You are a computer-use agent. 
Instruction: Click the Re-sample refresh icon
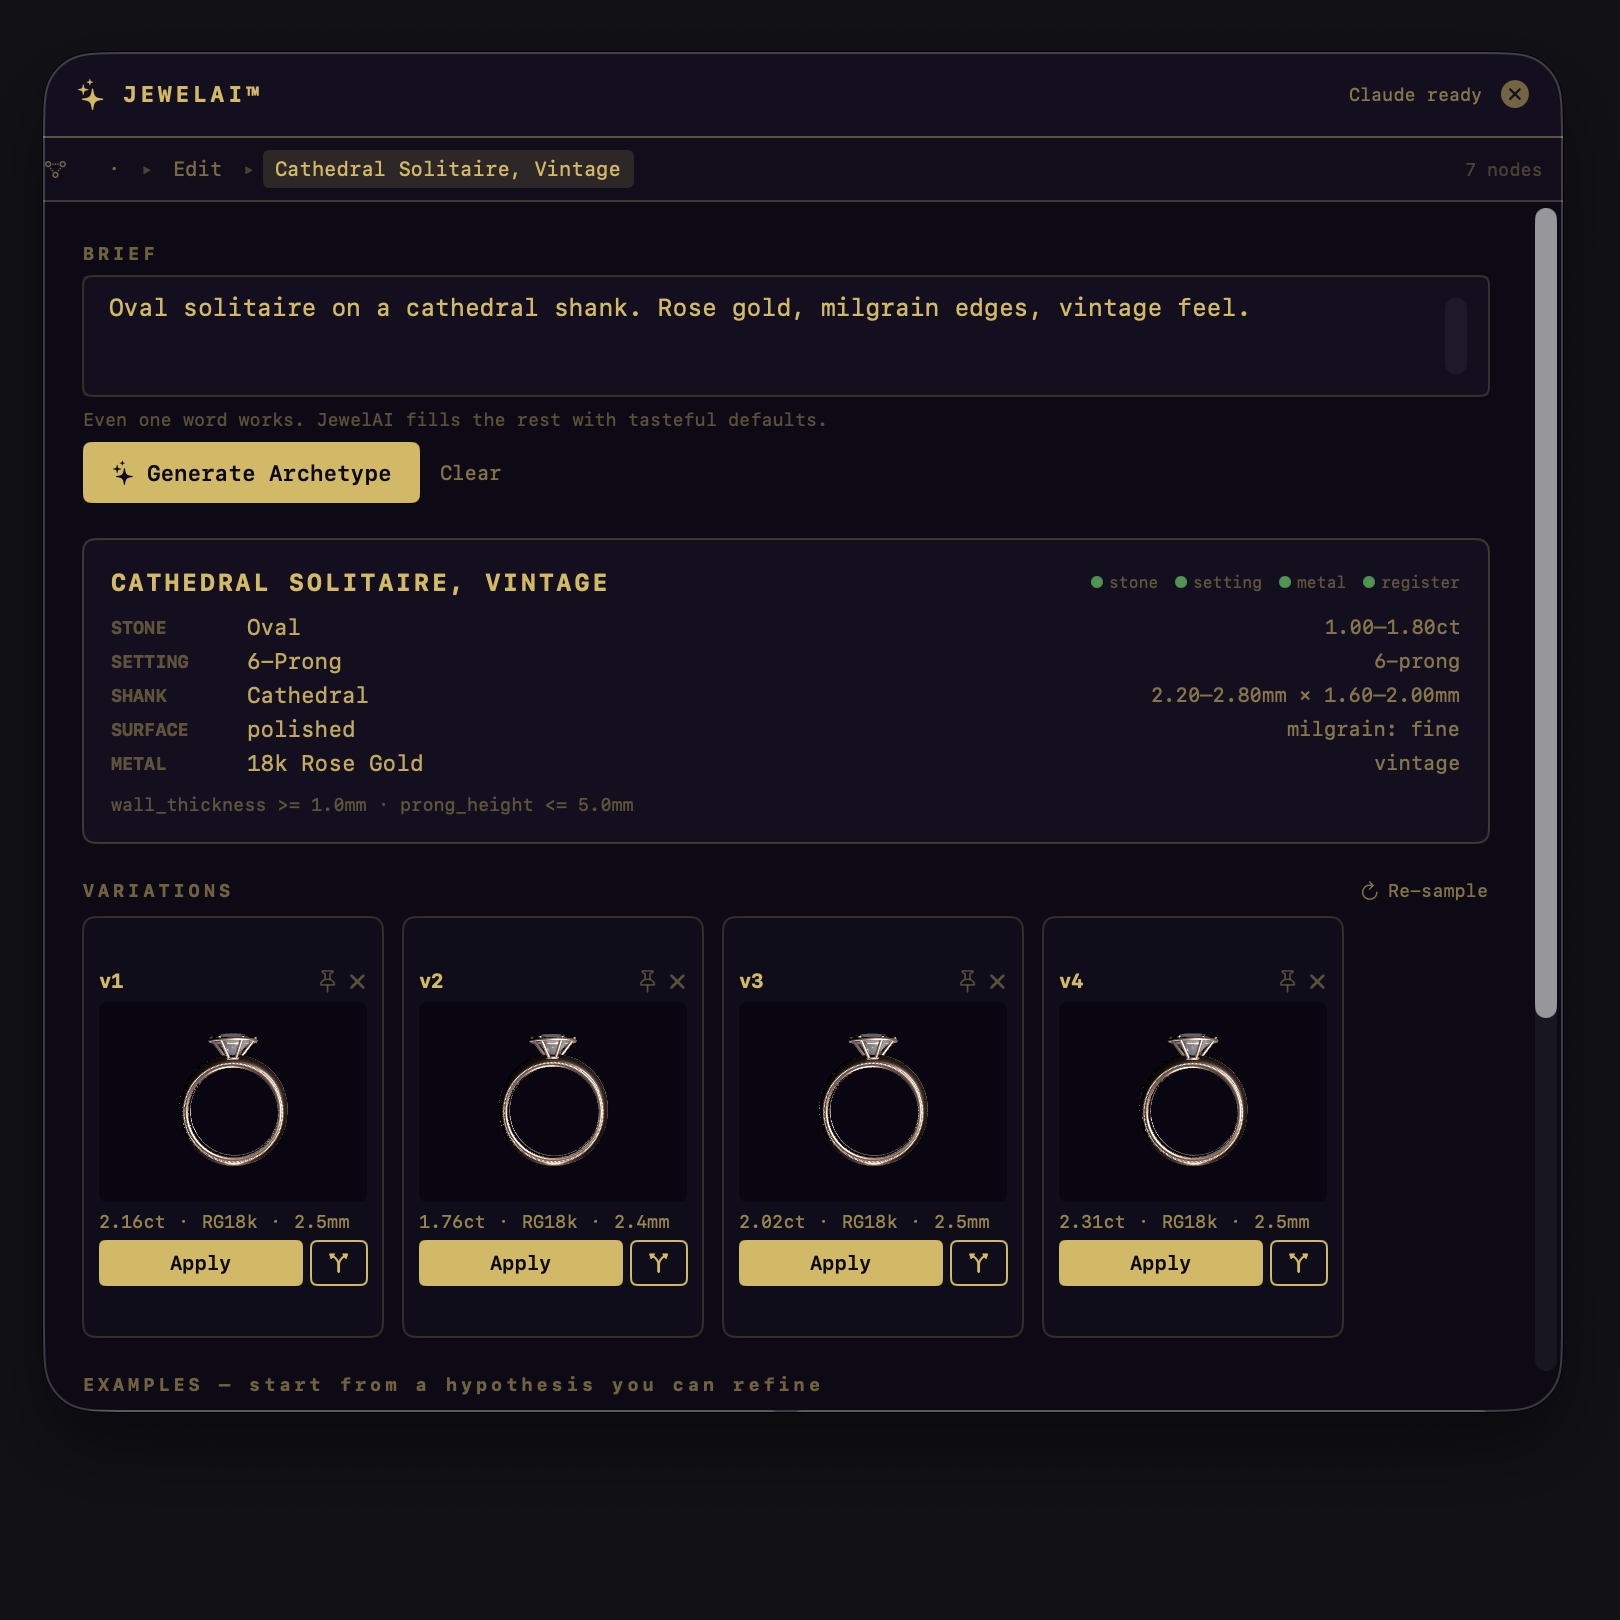pyautogui.click(x=1369, y=890)
